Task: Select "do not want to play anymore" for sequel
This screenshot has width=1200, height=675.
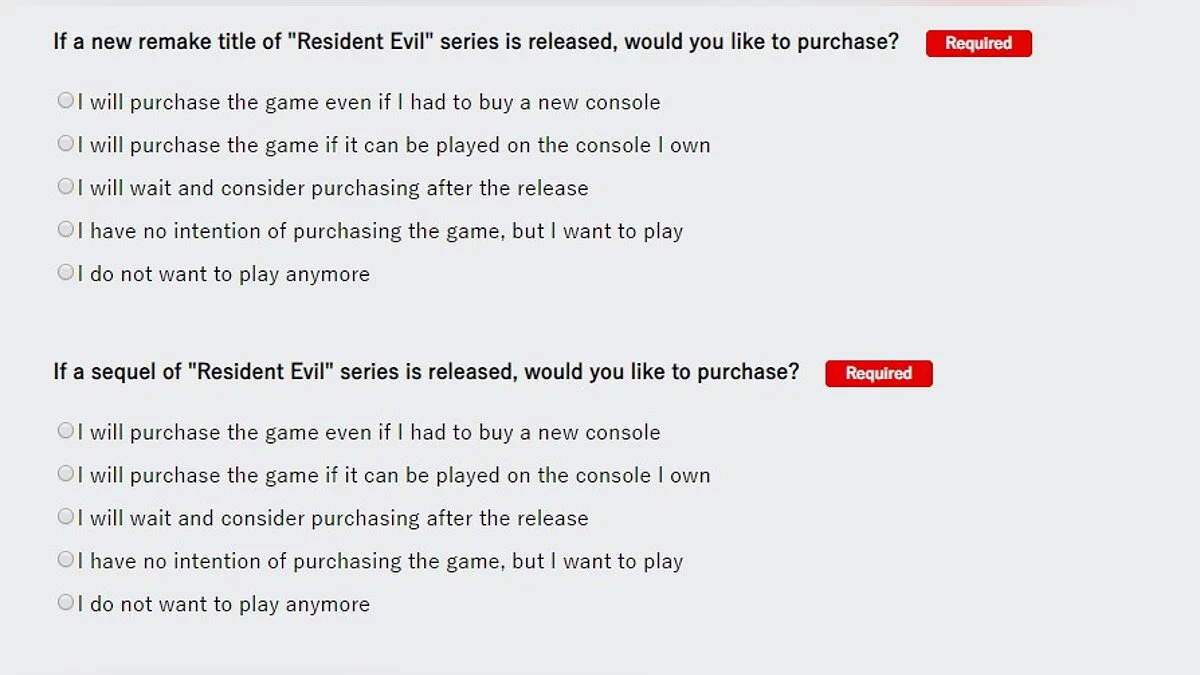Action: 65,603
